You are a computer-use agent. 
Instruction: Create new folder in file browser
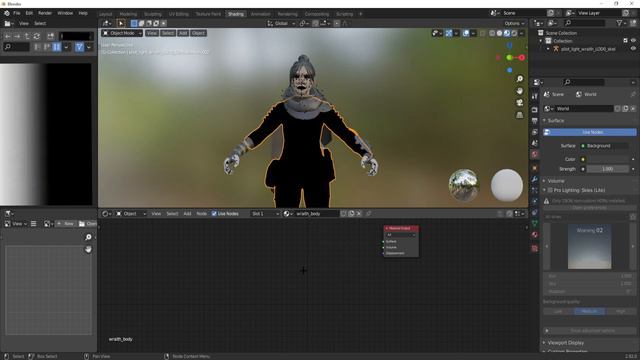tap(51, 36)
